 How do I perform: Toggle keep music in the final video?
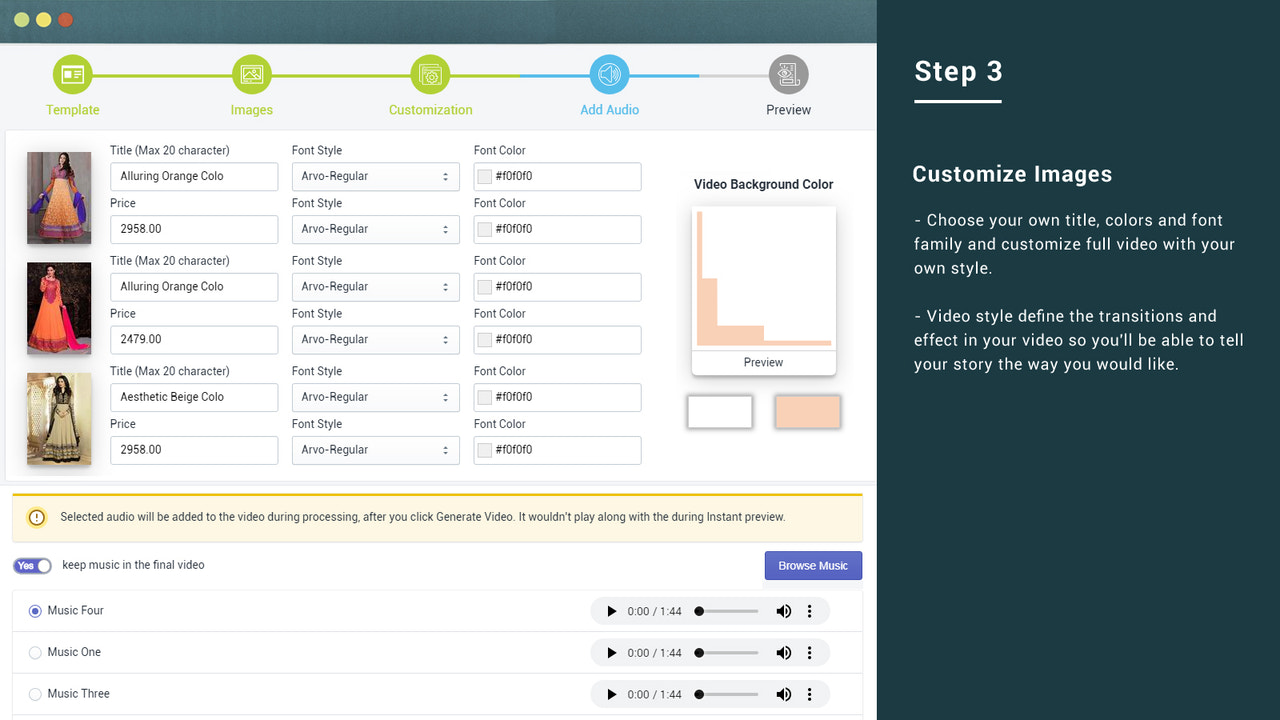point(32,565)
